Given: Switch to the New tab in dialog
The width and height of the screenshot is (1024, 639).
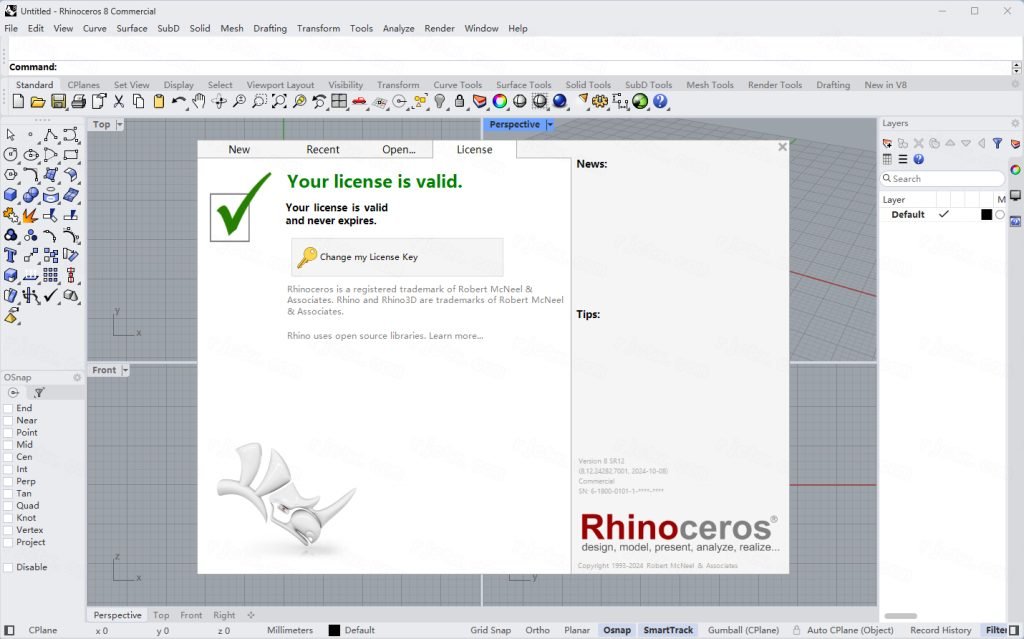Looking at the screenshot, I should click(239, 149).
